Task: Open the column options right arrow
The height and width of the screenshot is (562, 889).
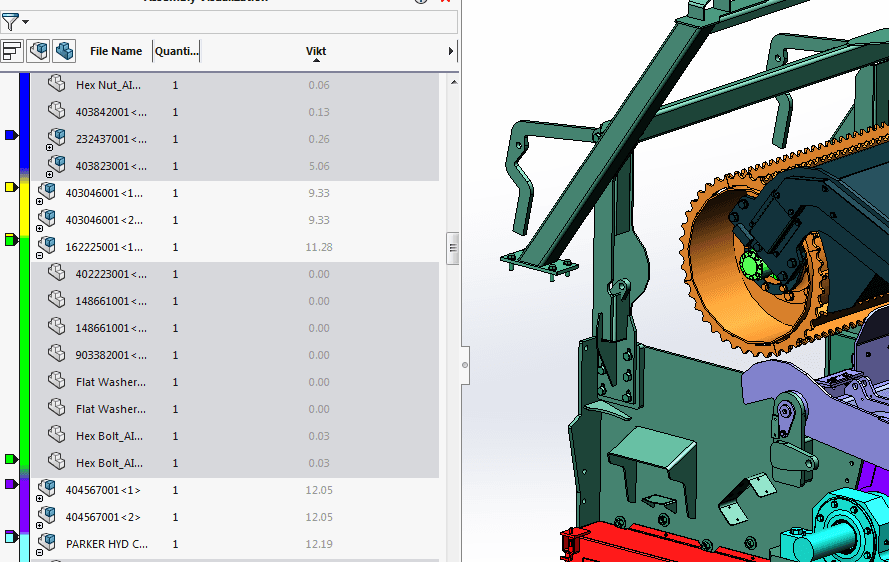Action: 451,51
